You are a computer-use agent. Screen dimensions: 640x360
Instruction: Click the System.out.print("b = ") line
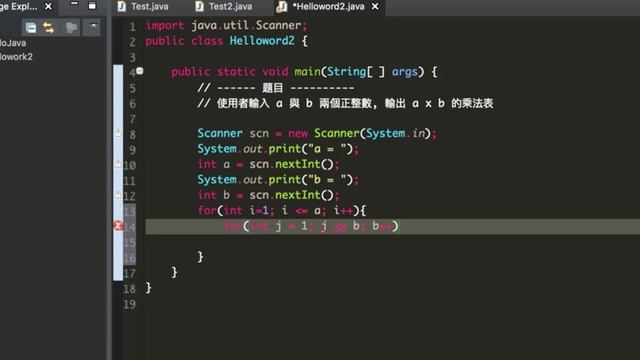click(x=278, y=180)
